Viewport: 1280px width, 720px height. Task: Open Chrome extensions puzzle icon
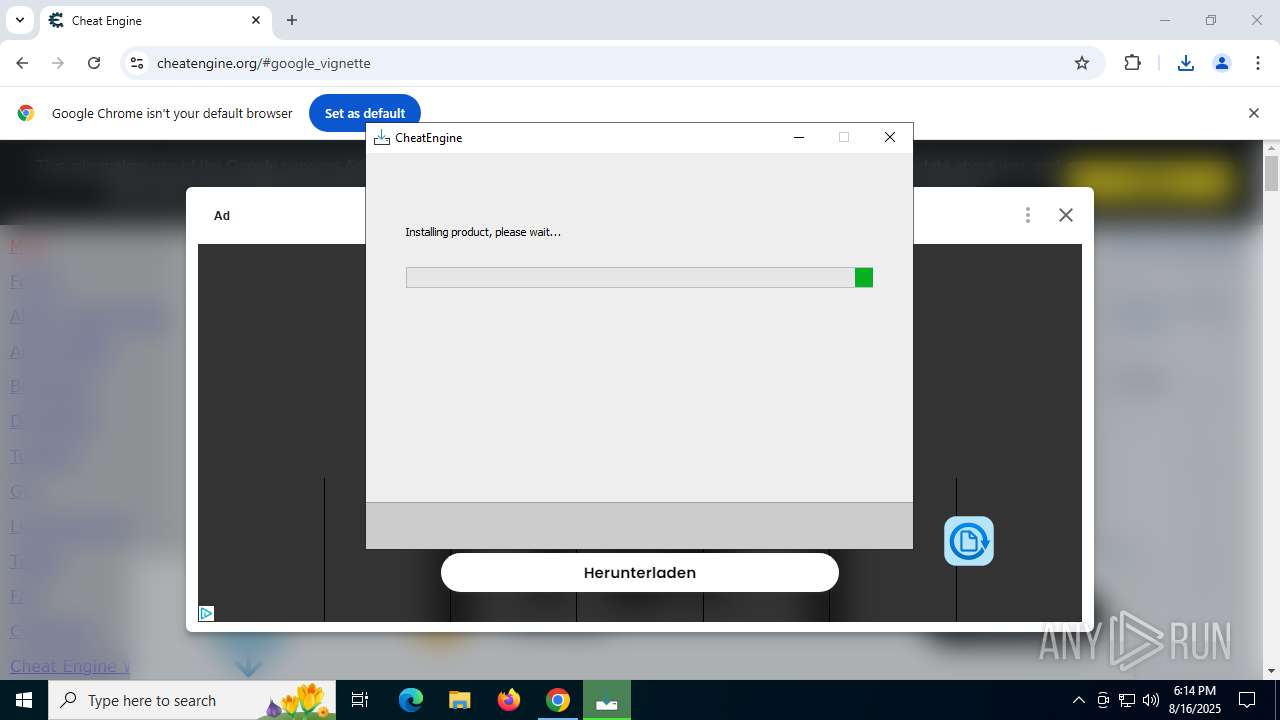pyautogui.click(x=1132, y=63)
